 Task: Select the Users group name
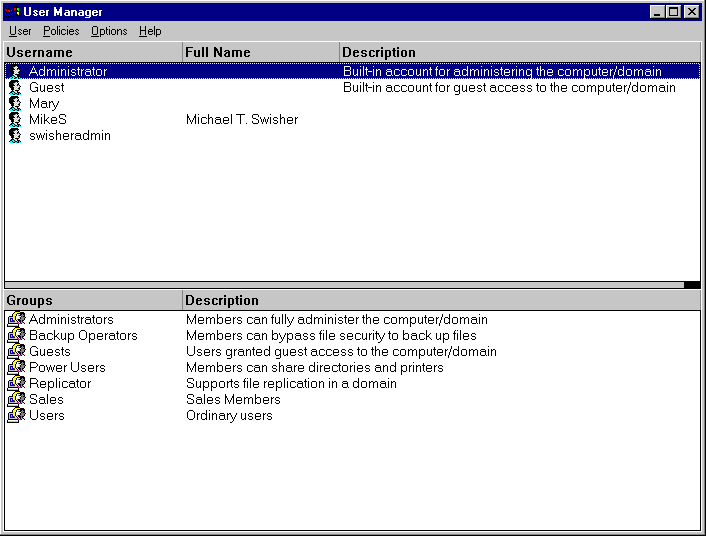[x=47, y=415]
